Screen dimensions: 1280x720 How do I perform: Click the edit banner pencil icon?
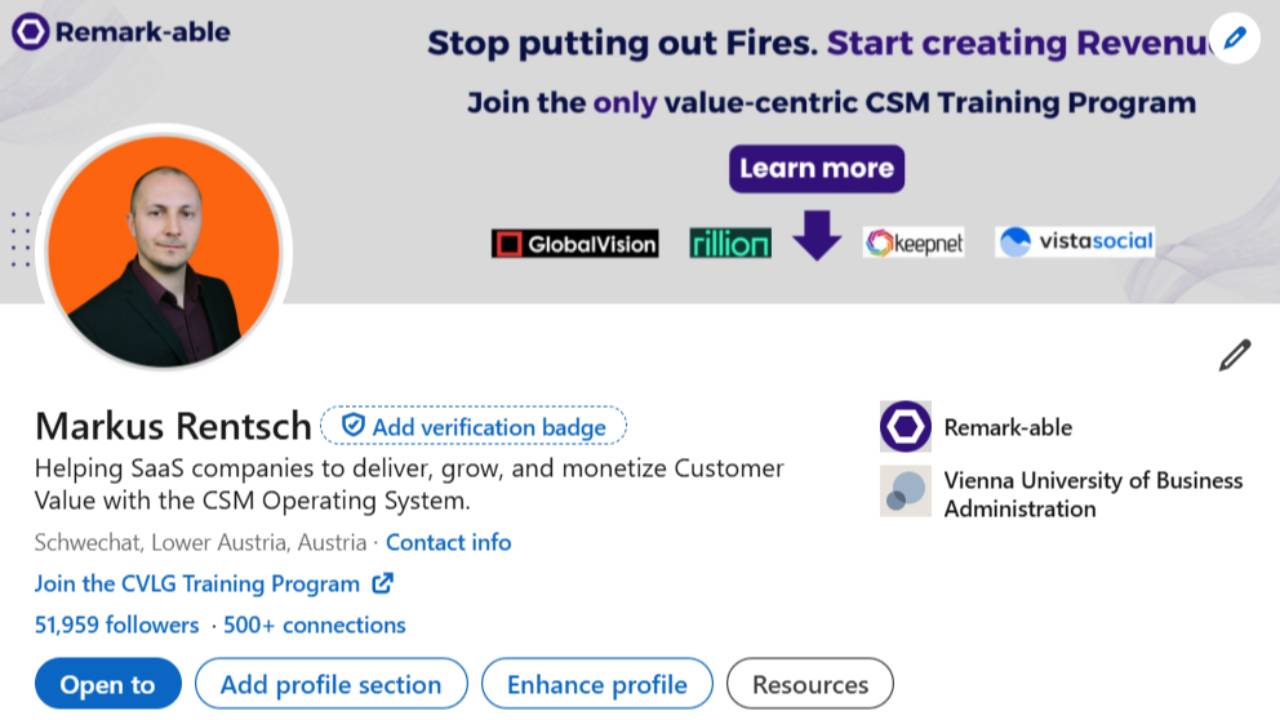[x=1235, y=38]
